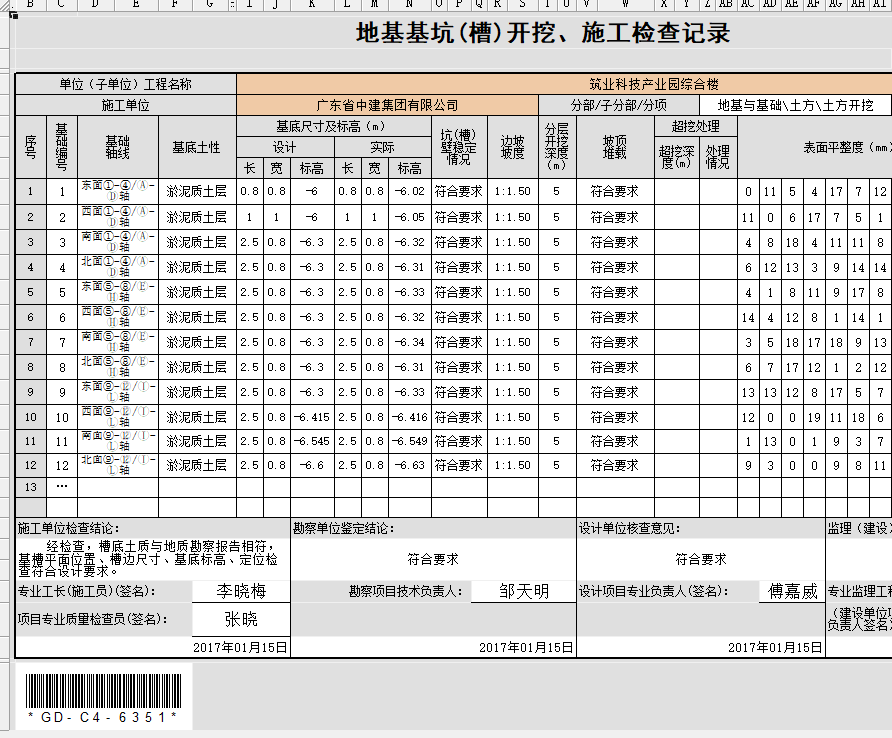The height and width of the screenshot is (738, 892).
Task: Click the ··· cell in row 13
Action: (x=62, y=487)
